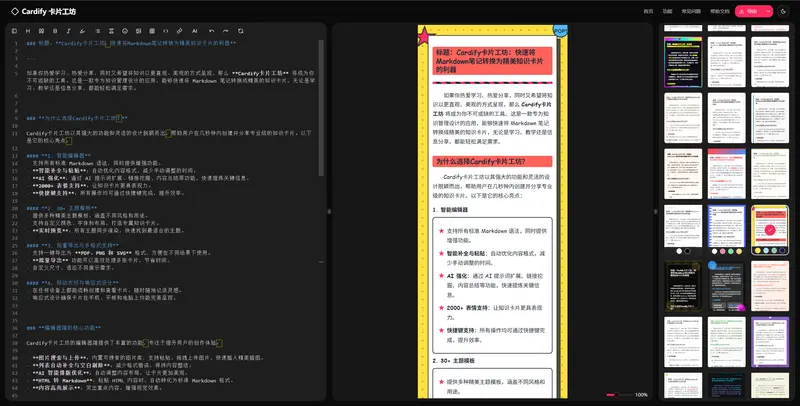
Task: Click the selected yellow pop theme checkmark
Action: [x=770, y=230]
